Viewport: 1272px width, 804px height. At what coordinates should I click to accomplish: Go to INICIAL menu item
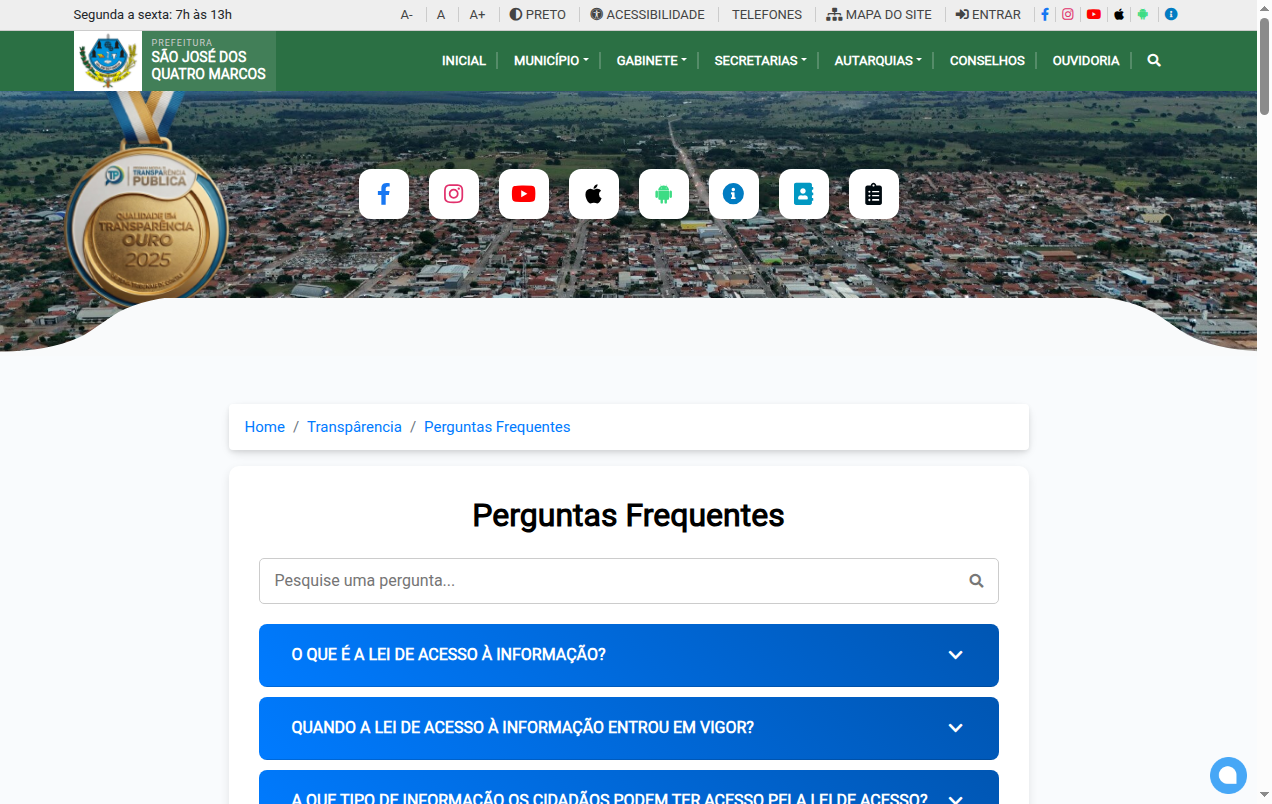click(464, 61)
